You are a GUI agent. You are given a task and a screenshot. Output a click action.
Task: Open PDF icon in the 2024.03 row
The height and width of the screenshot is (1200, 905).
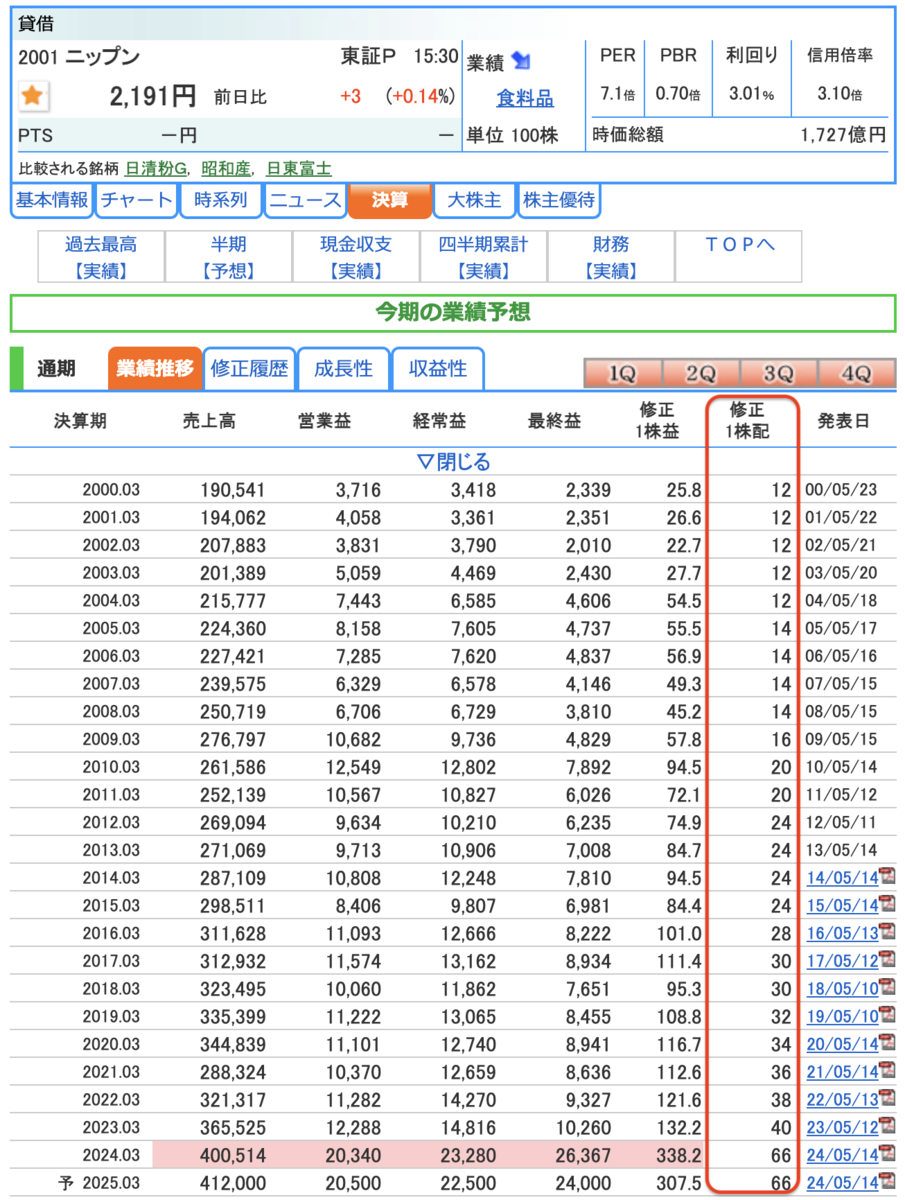coord(886,1155)
